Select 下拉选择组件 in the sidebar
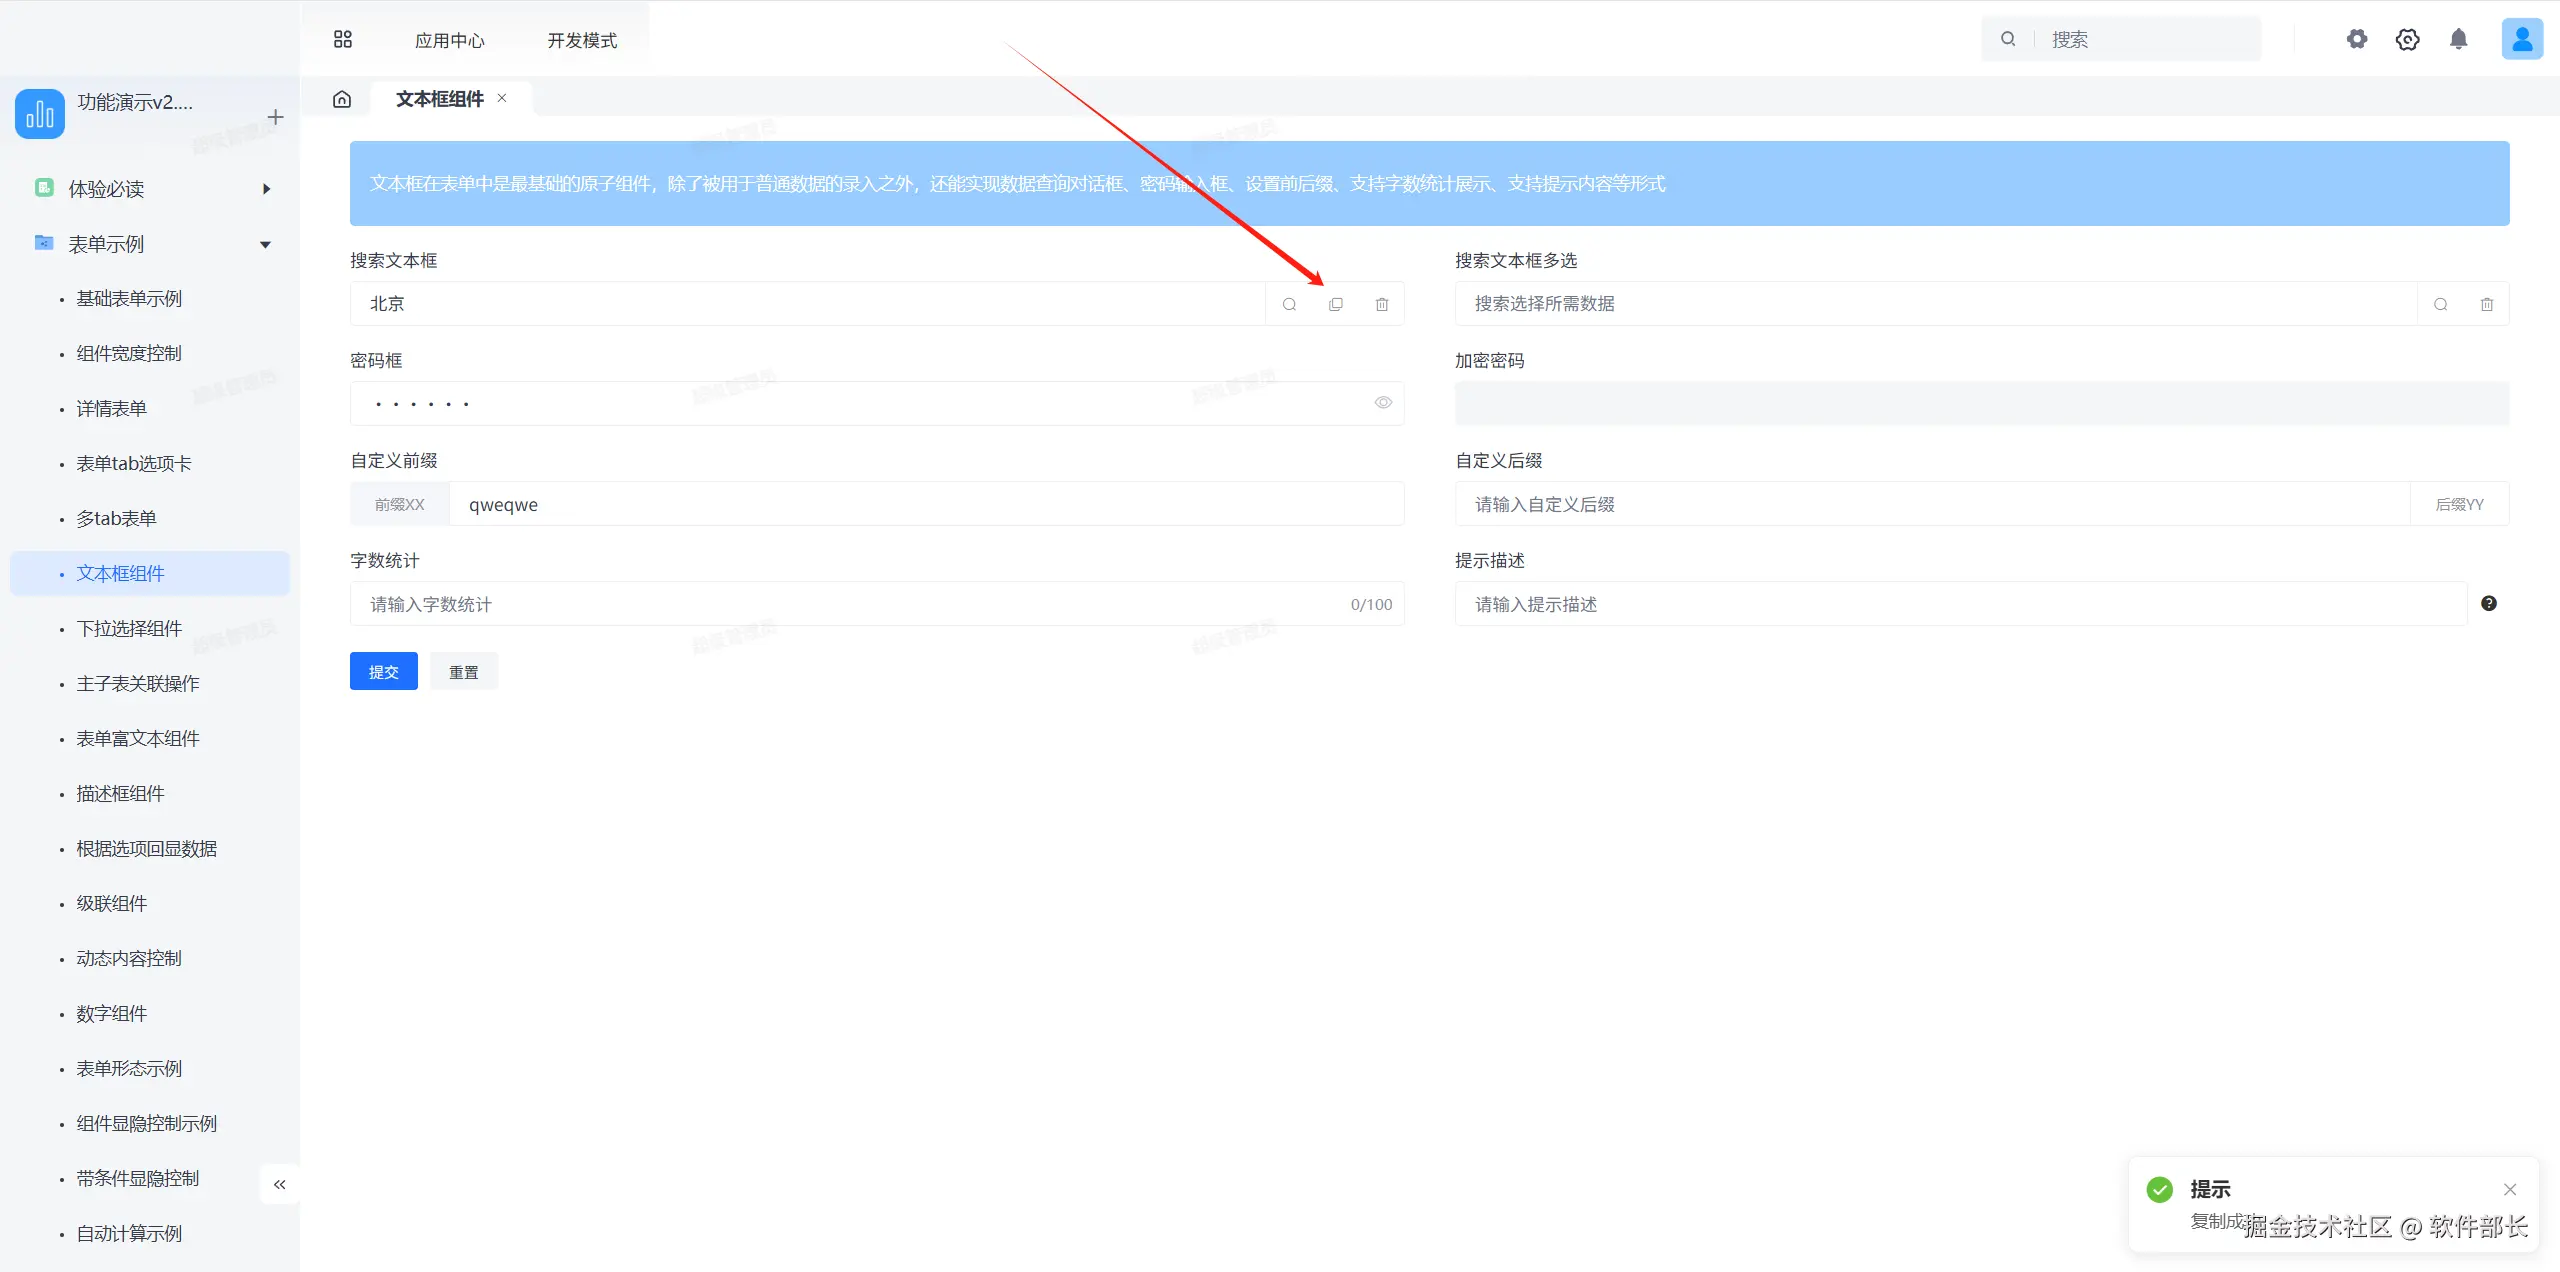This screenshot has width=2560, height=1272. coord(129,628)
